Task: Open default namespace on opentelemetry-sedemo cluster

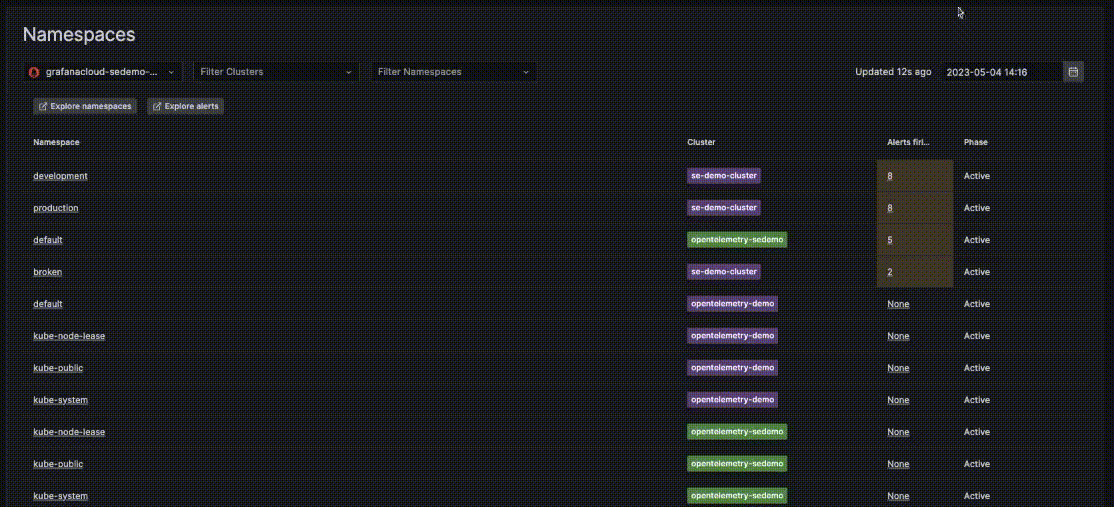Action: (x=48, y=240)
